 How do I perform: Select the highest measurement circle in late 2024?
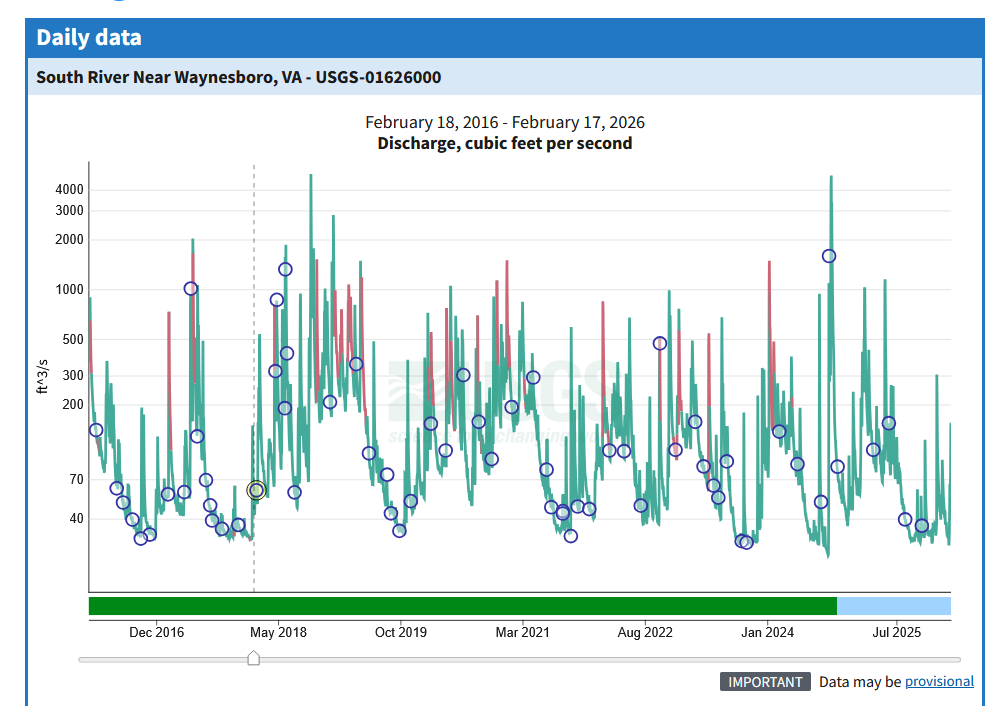(829, 256)
